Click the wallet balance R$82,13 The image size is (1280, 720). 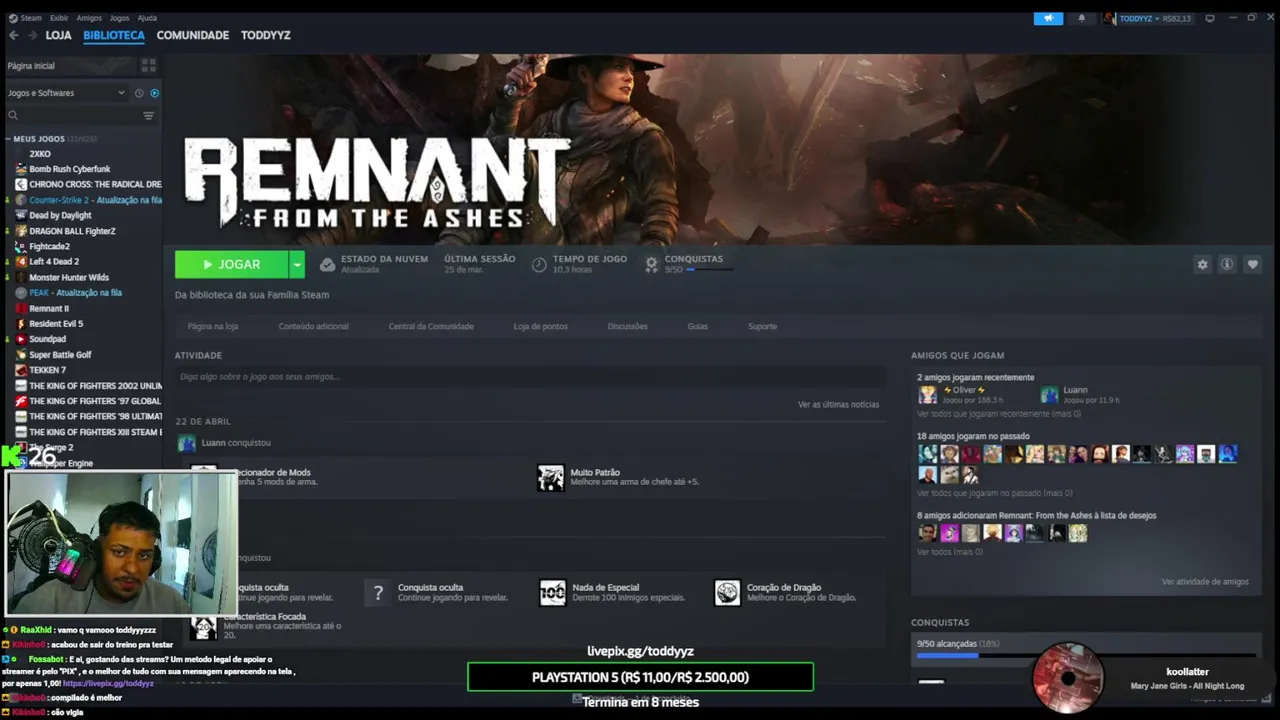coord(1177,18)
